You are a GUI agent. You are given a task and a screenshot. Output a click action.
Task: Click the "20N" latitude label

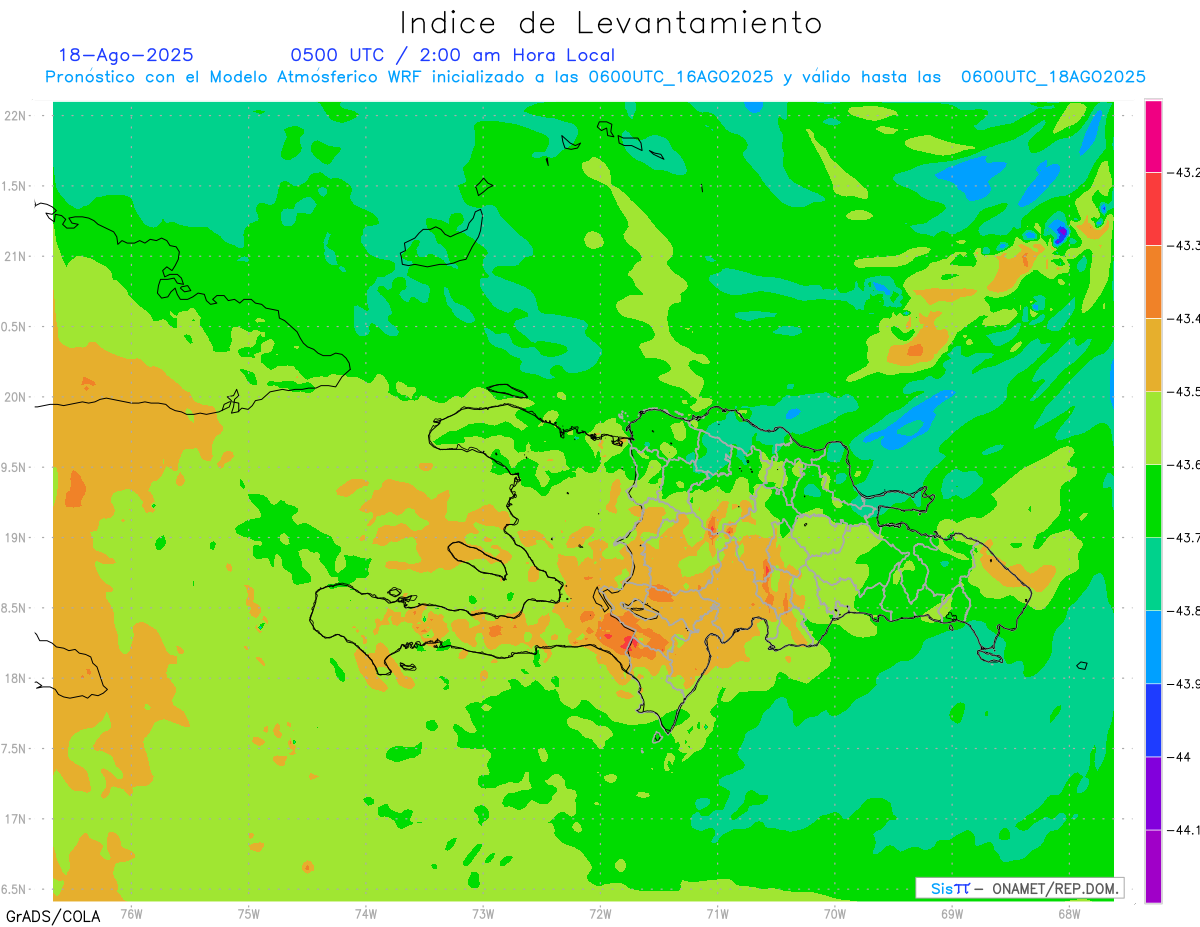click(x=17, y=397)
